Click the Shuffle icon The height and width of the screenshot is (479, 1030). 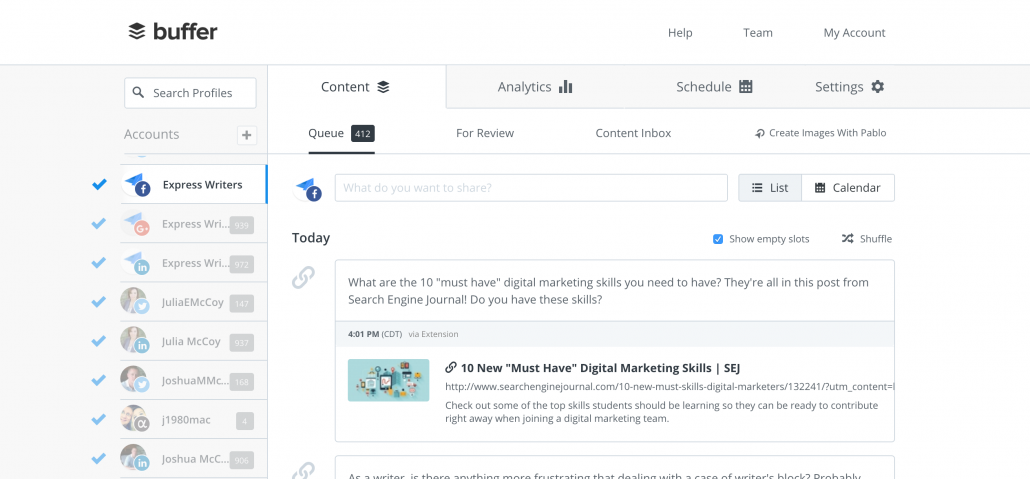pos(847,239)
